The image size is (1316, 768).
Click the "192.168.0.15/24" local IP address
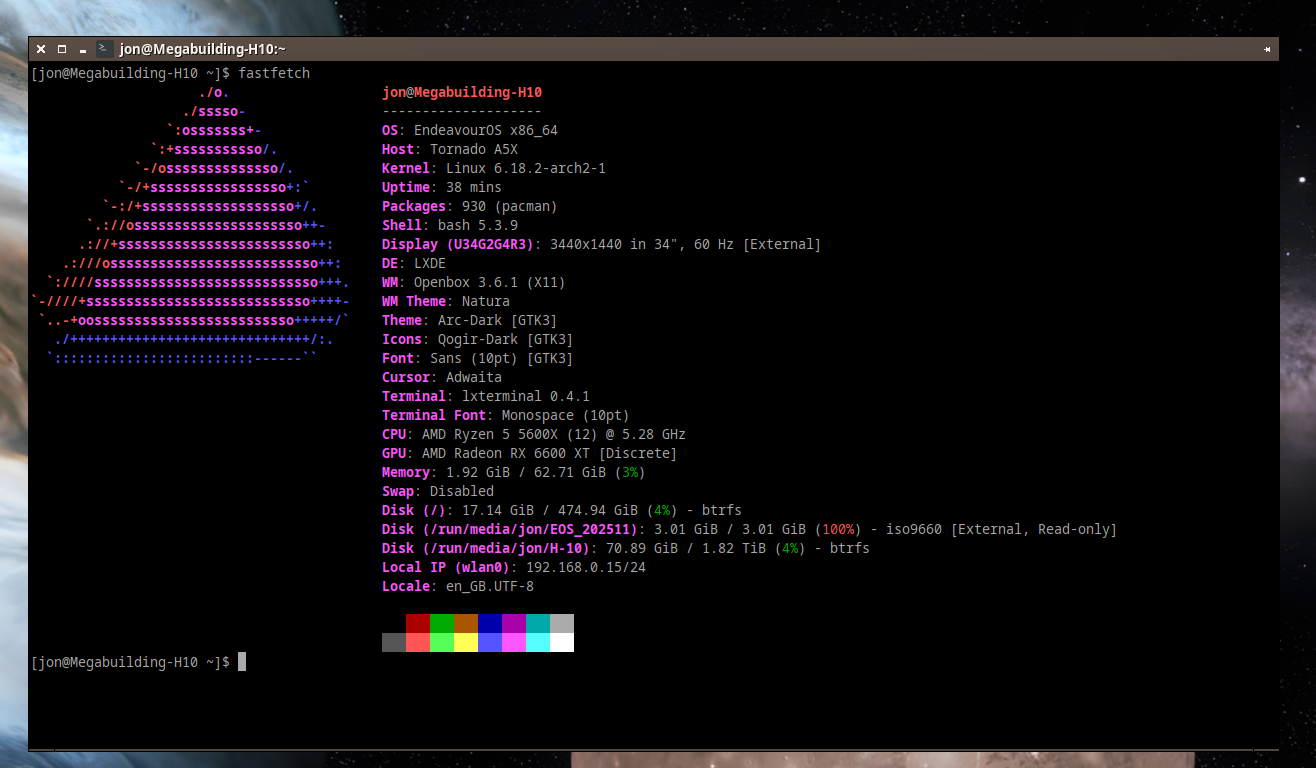pos(586,567)
